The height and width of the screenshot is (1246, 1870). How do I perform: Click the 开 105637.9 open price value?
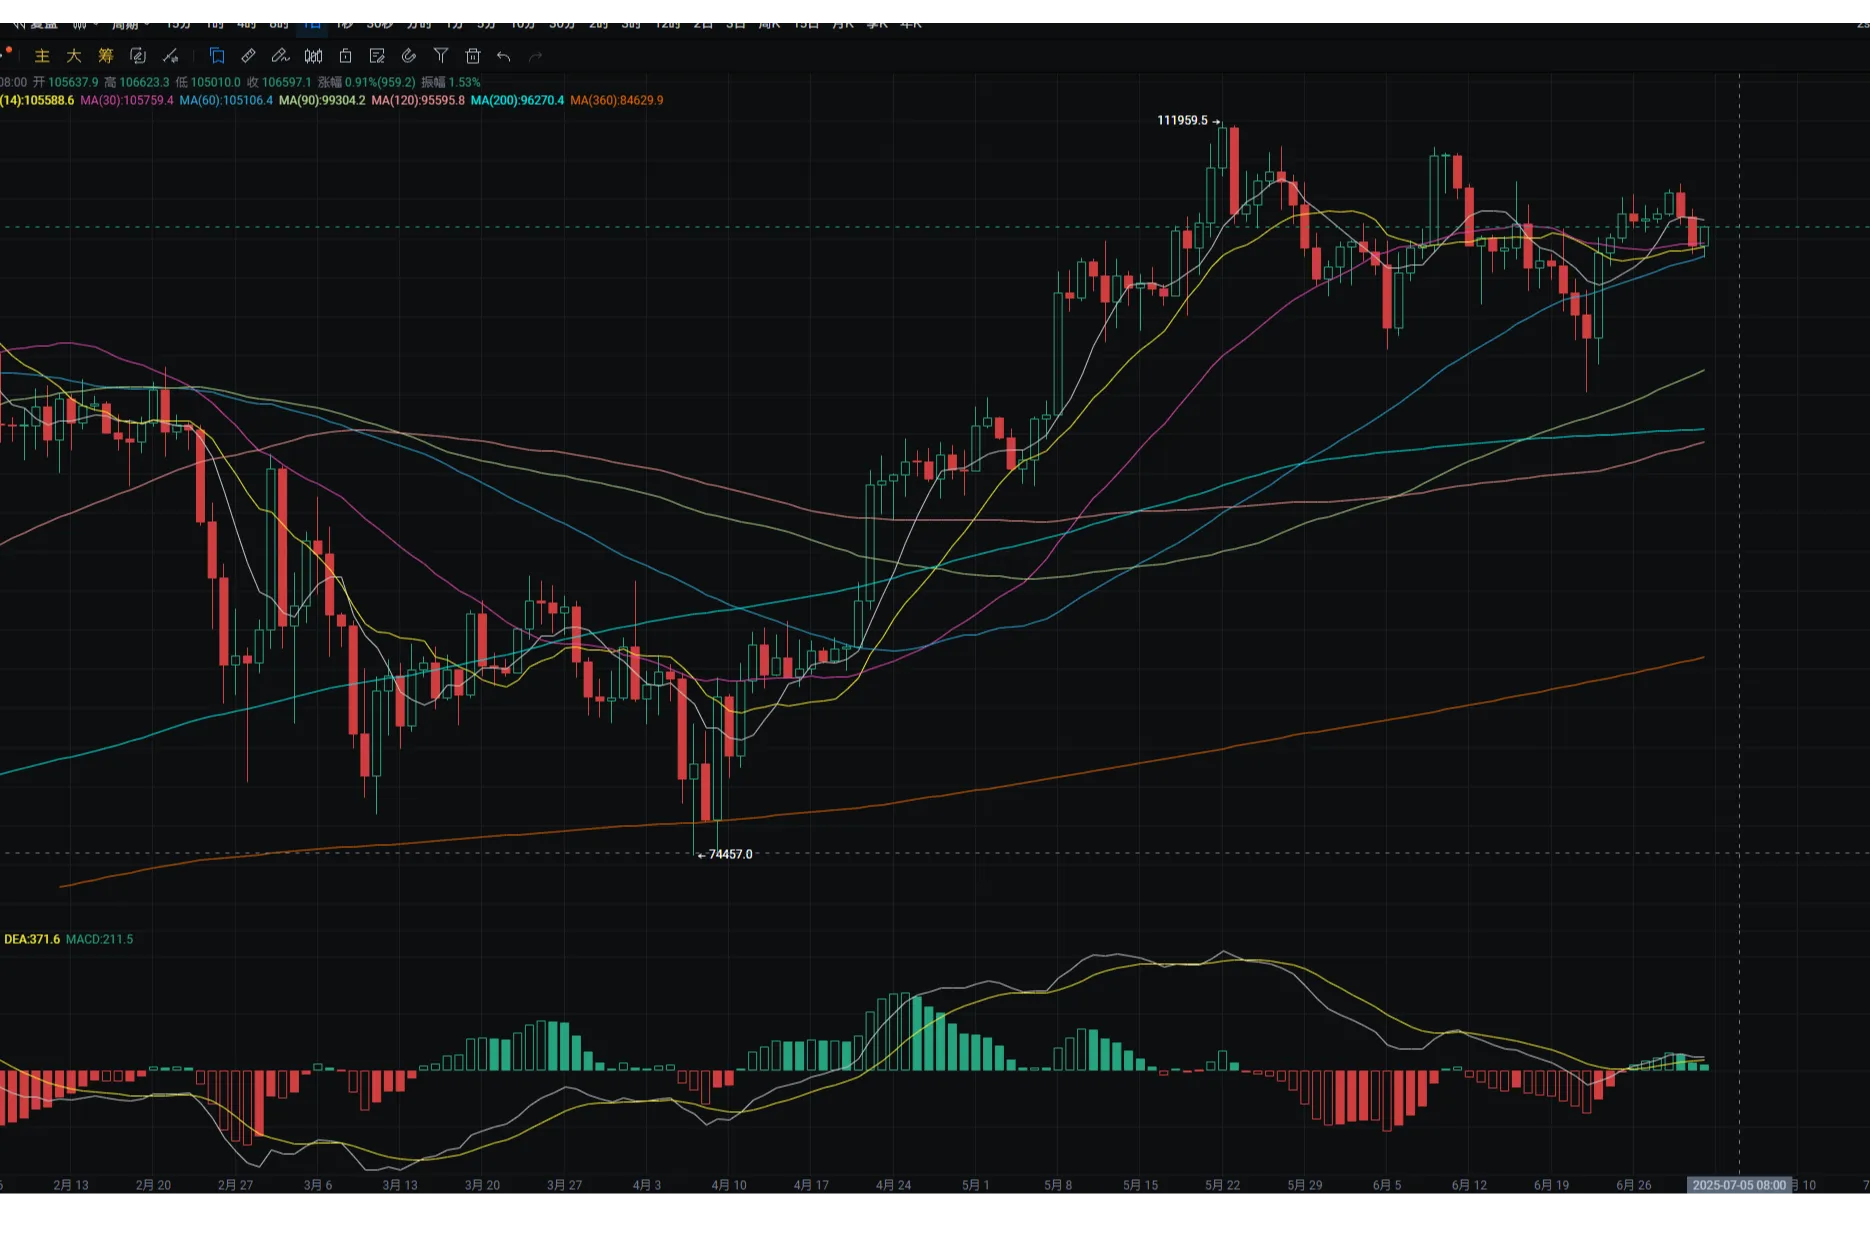tap(66, 82)
